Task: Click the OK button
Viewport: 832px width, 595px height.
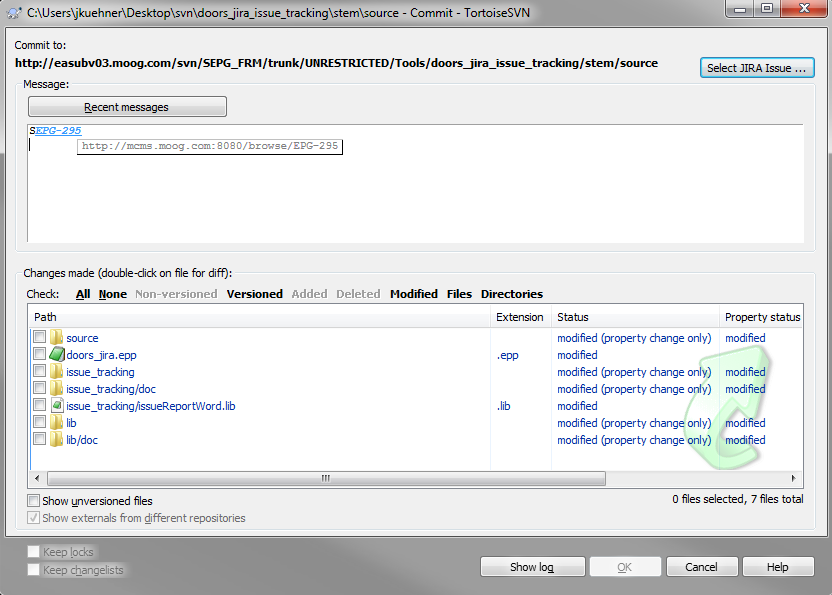Action: click(x=625, y=567)
